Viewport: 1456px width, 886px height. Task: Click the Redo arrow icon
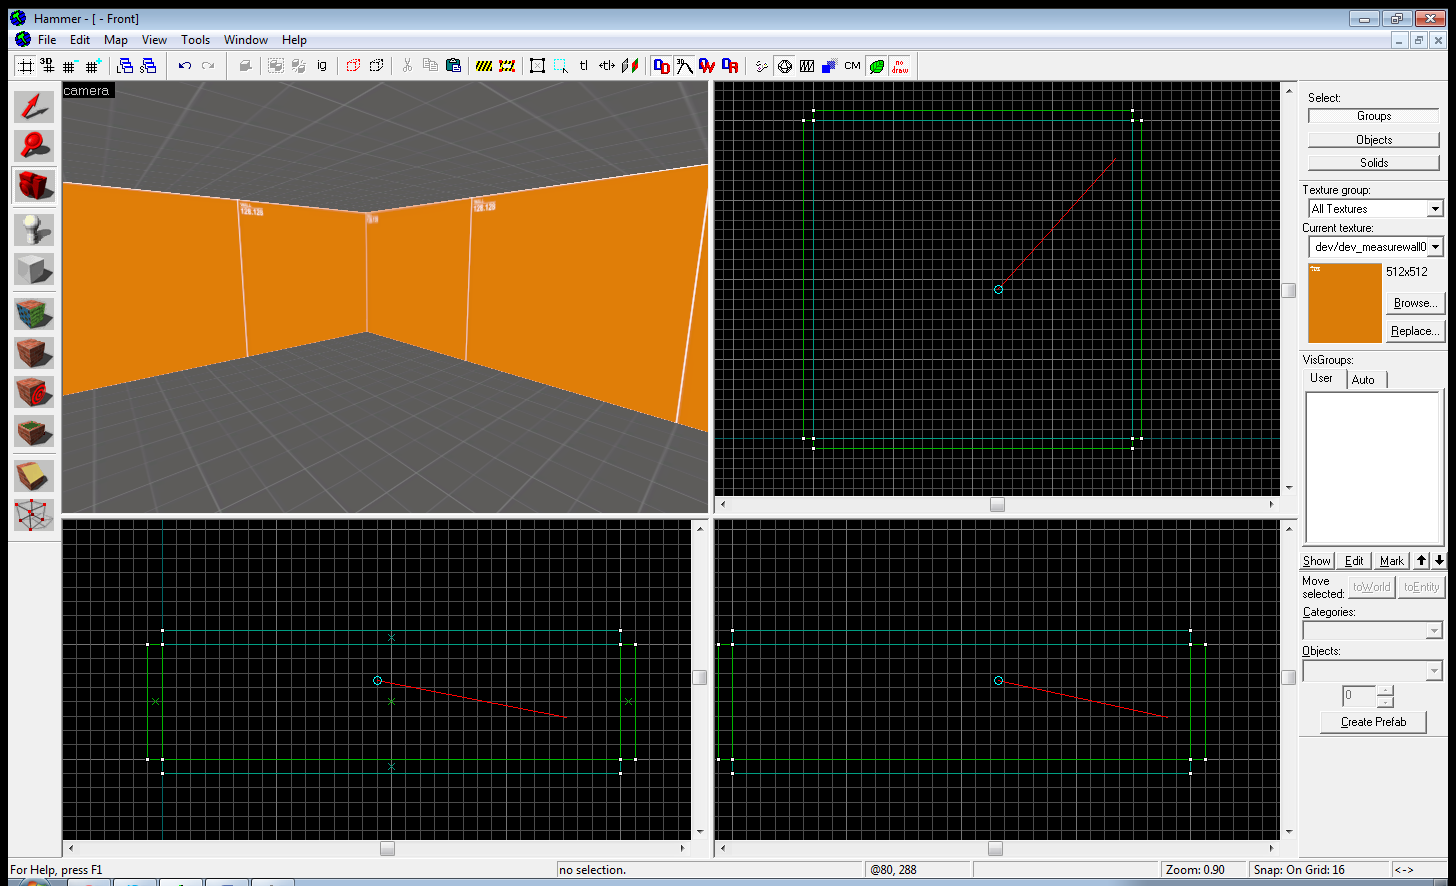click(x=208, y=66)
